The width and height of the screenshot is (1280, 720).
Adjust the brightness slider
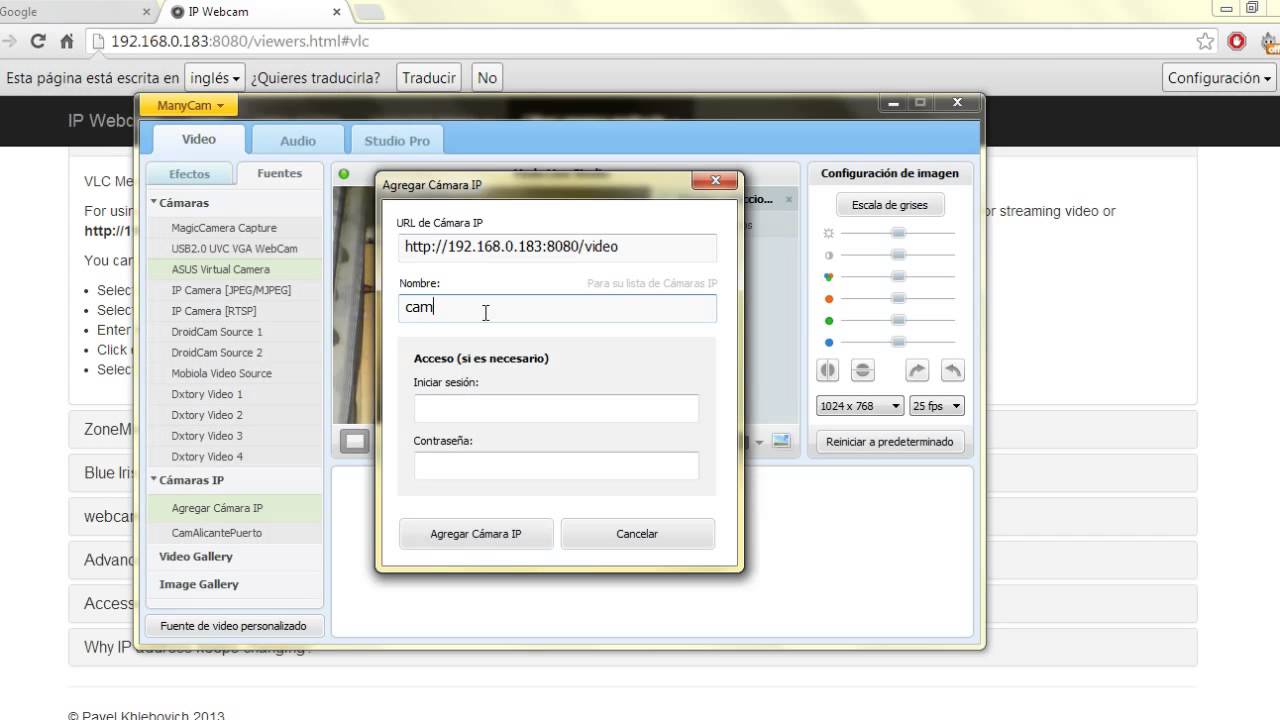(897, 233)
